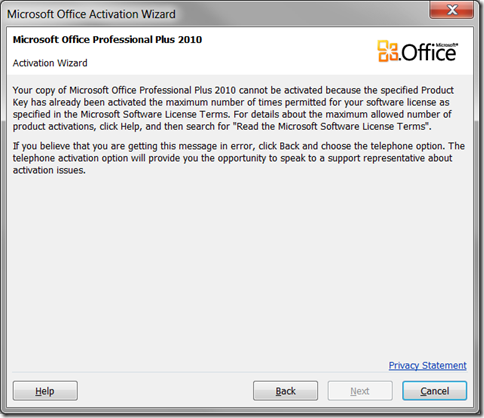The height and width of the screenshot is (418, 484).
Task: Open the Privacy Statement link
Action: click(428, 365)
